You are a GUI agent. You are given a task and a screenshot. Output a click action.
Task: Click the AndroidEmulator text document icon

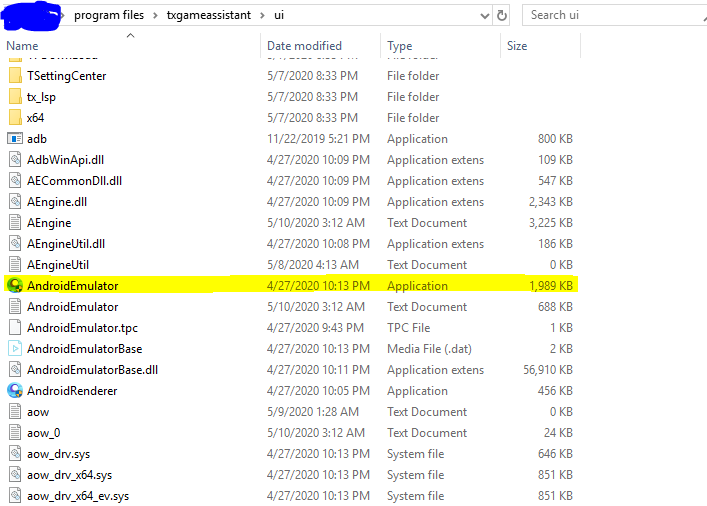click(15, 307)
